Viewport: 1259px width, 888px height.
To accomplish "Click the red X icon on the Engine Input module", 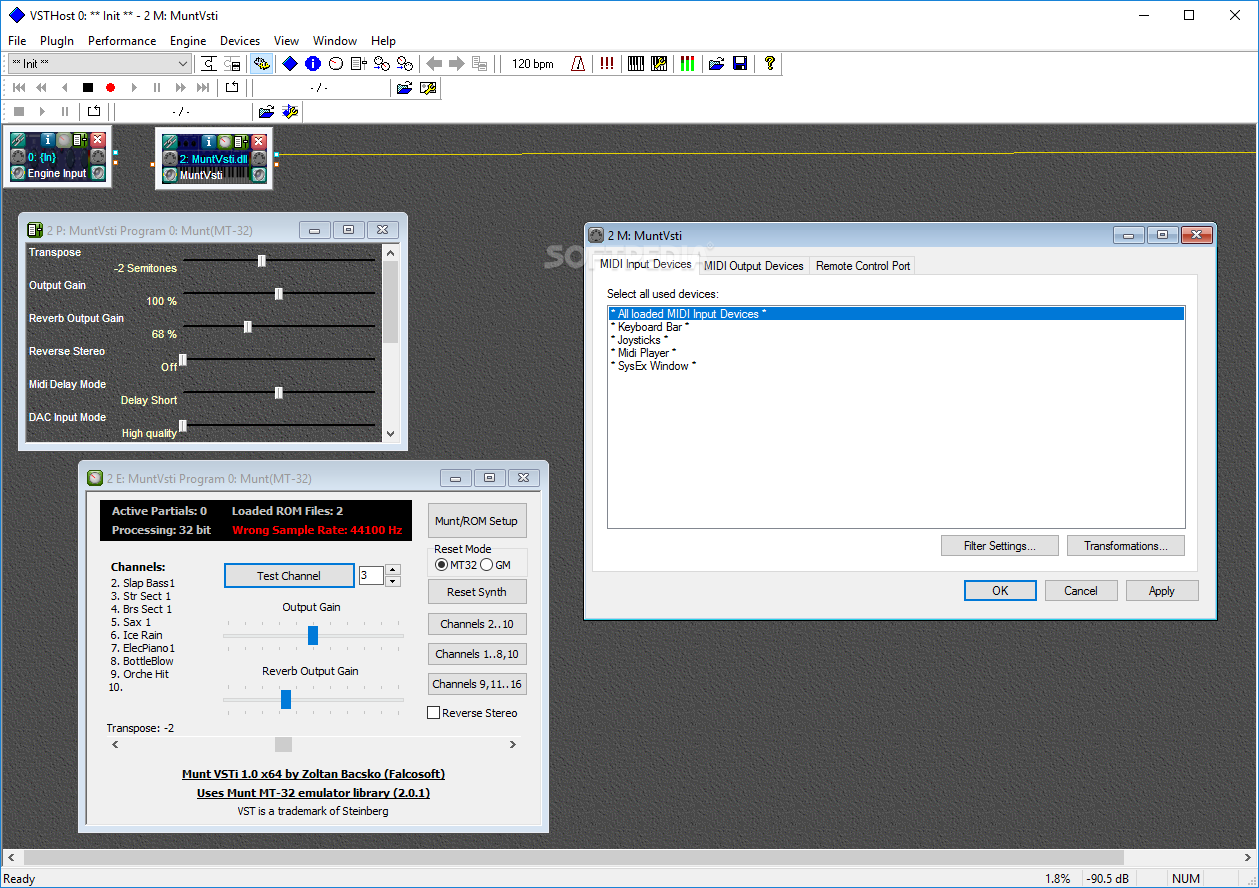I will 97,140.
